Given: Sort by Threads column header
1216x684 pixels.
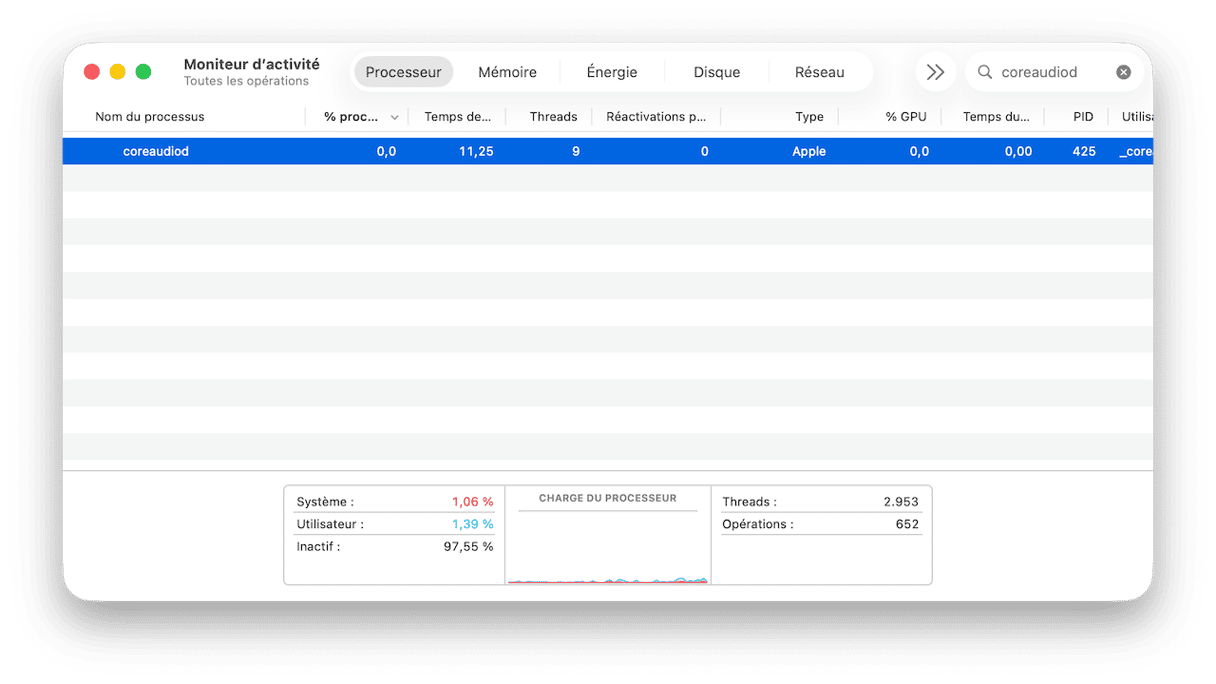Looking at the screenshot, I should tap(553, 117).
